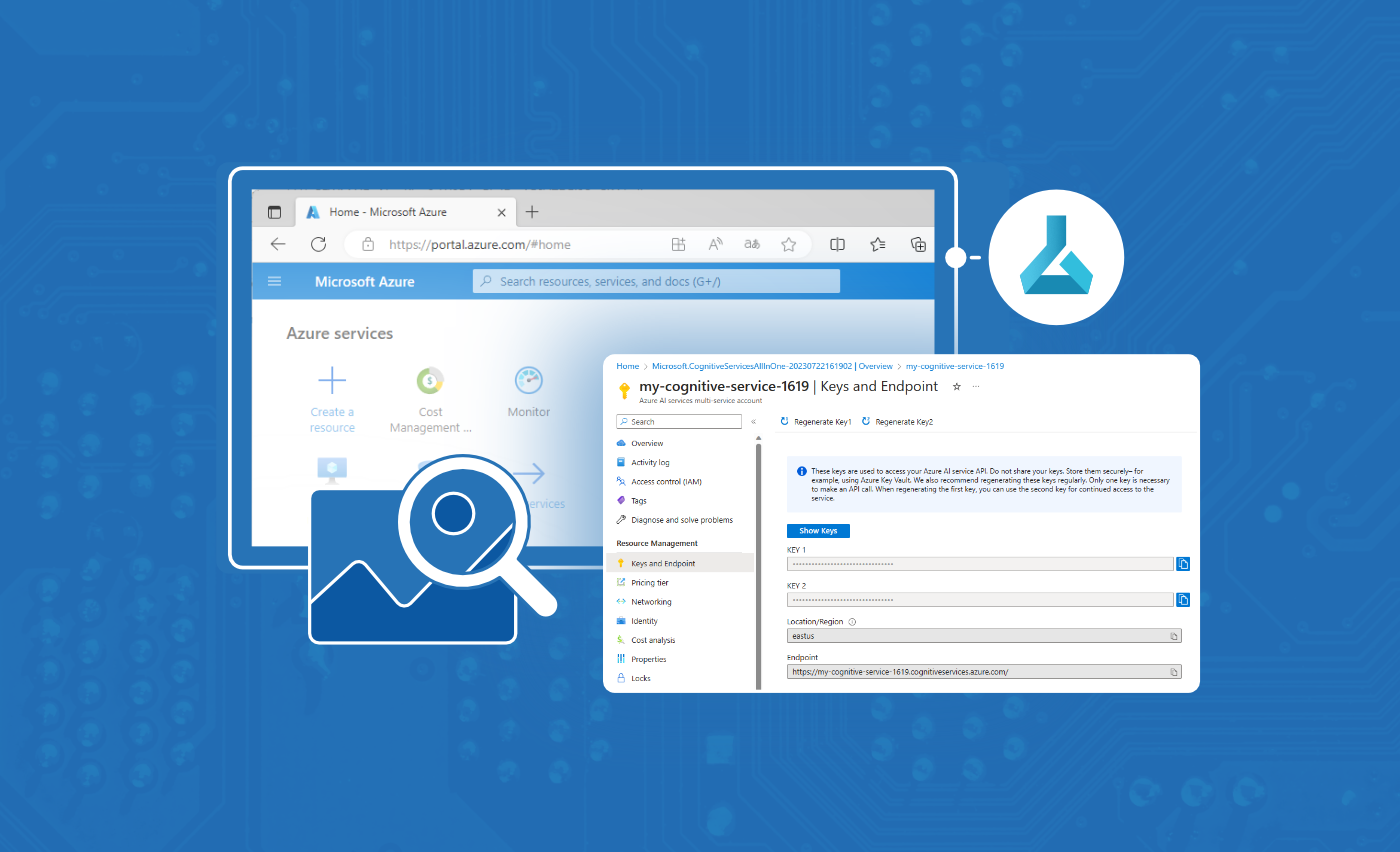The width and height of the screenshot is (1400, 852).
Task: Click the Location/Region info icon
Action: coord(852,622)
